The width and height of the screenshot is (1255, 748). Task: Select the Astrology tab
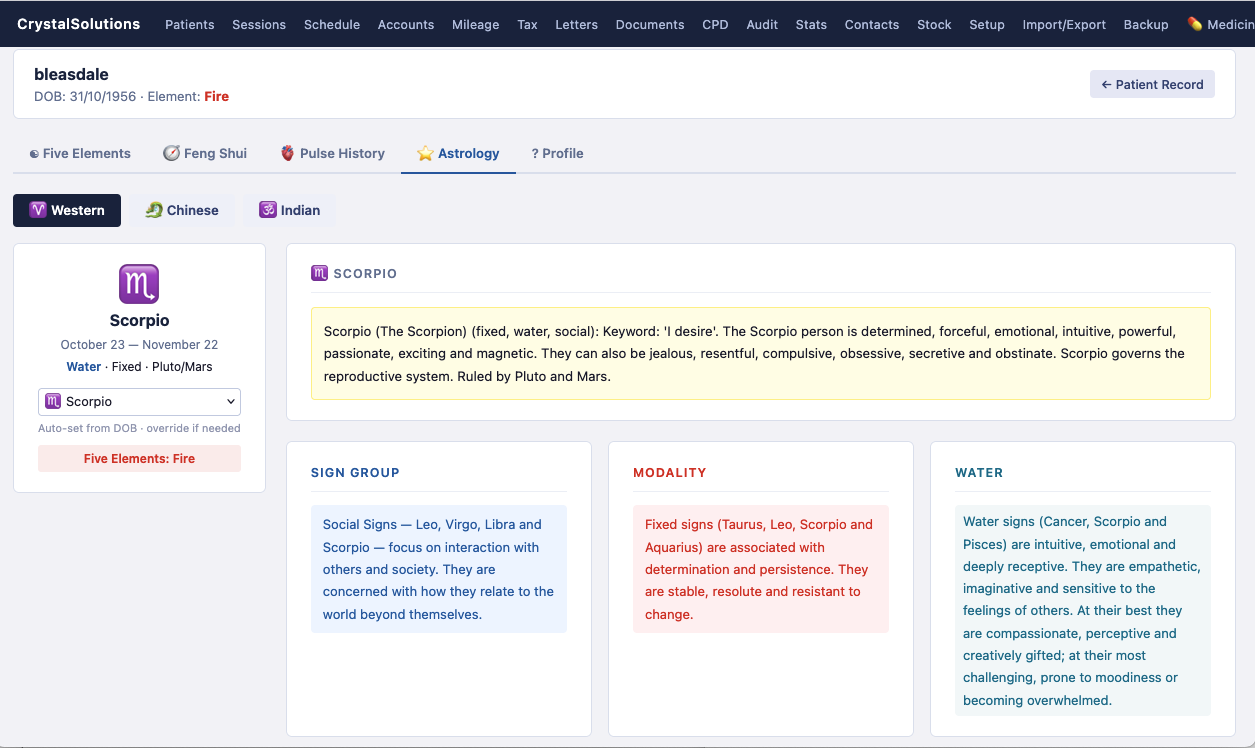pyautogui.click(x=458, y=153)
